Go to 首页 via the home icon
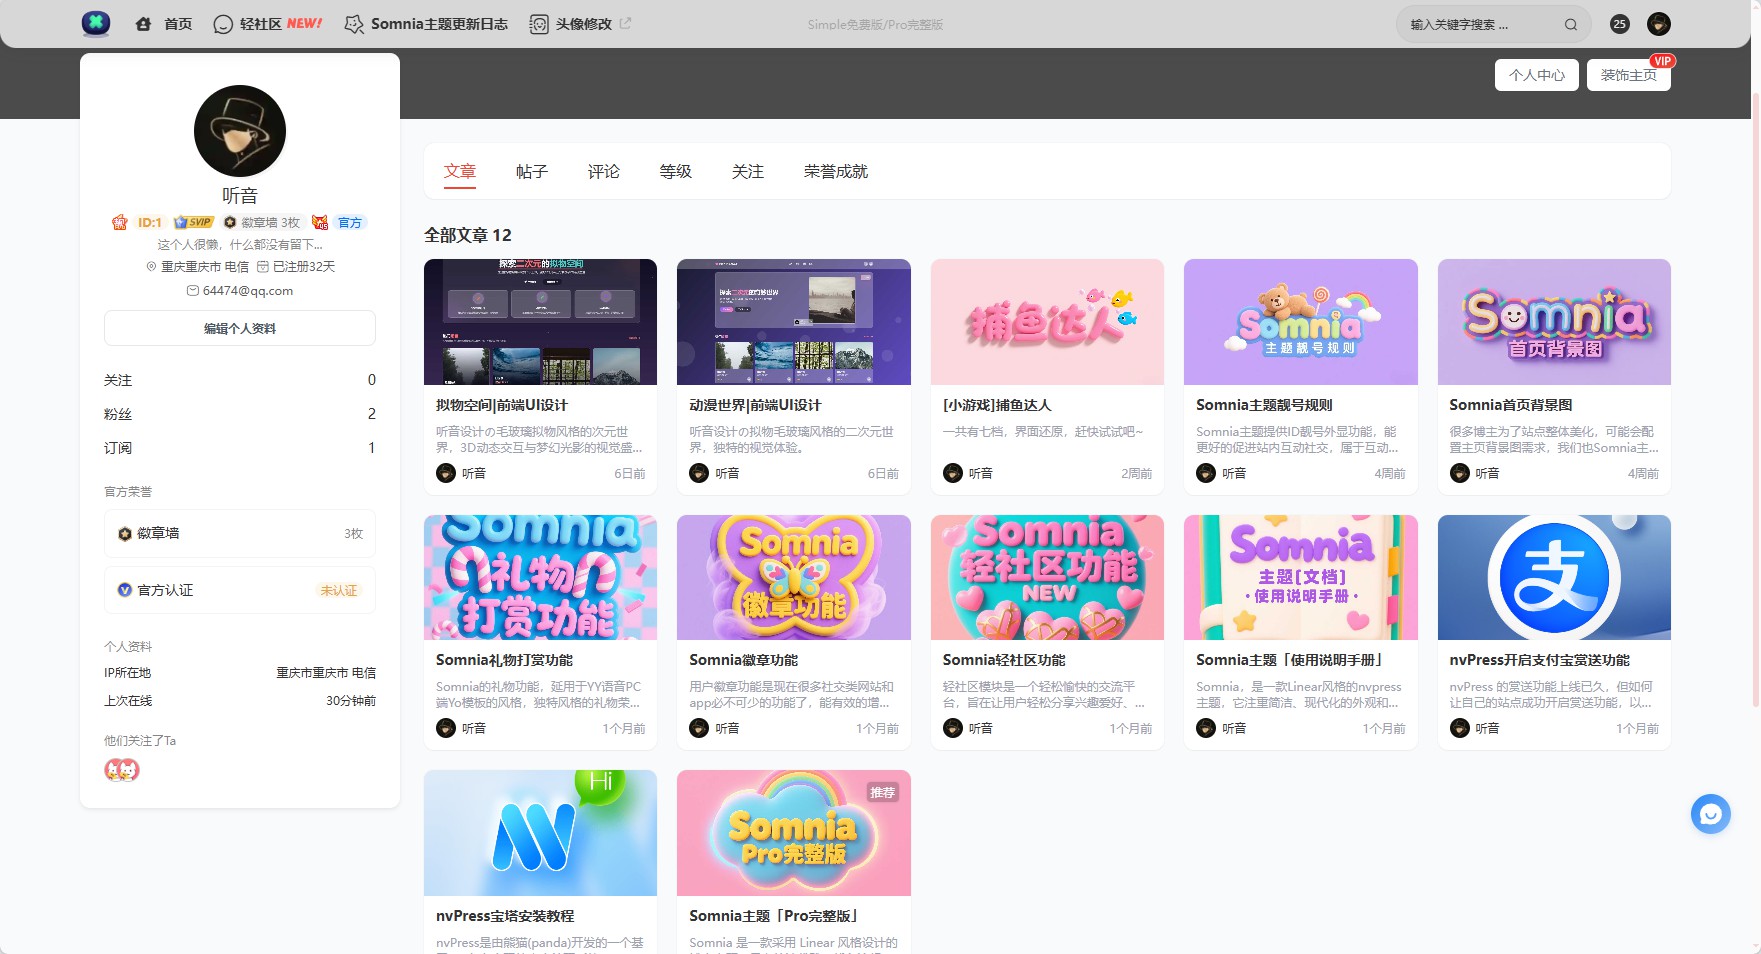This screenshot has width=1761, height=954. pos(143,24)
